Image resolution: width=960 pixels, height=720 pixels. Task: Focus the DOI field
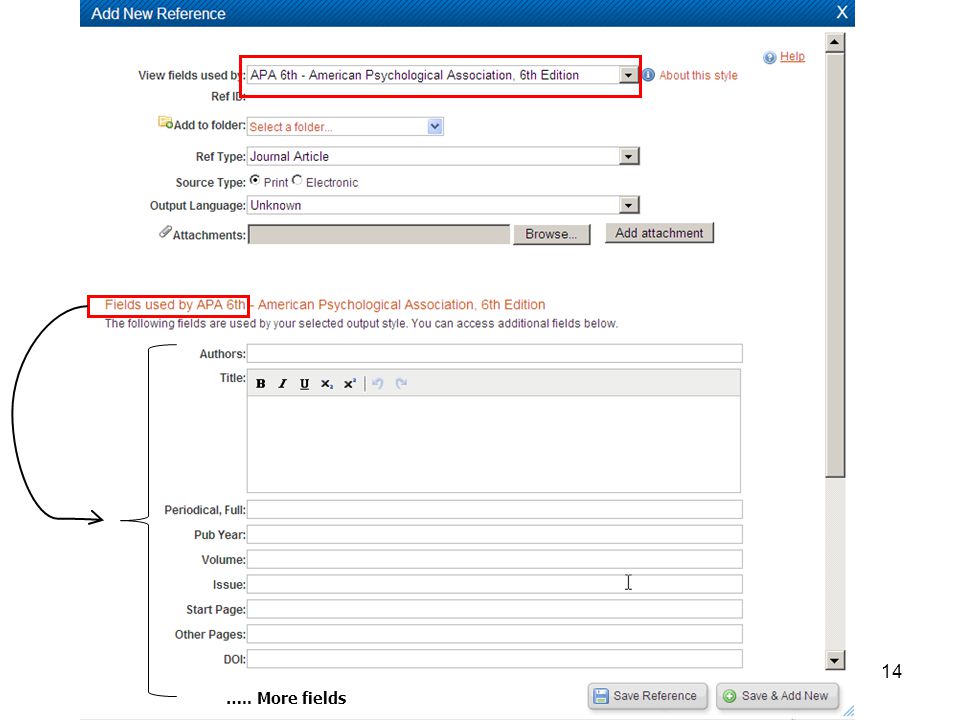pos(495,659)
